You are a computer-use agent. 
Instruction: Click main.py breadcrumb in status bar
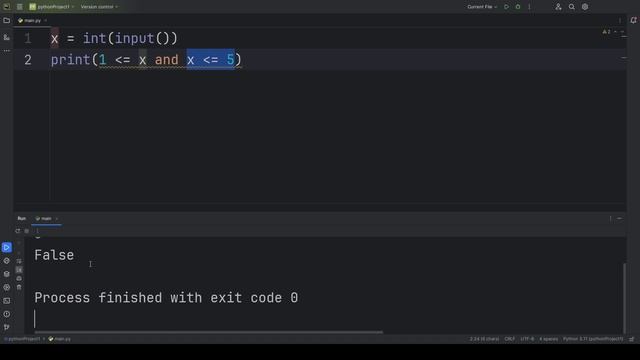click(x=60, y=339)
